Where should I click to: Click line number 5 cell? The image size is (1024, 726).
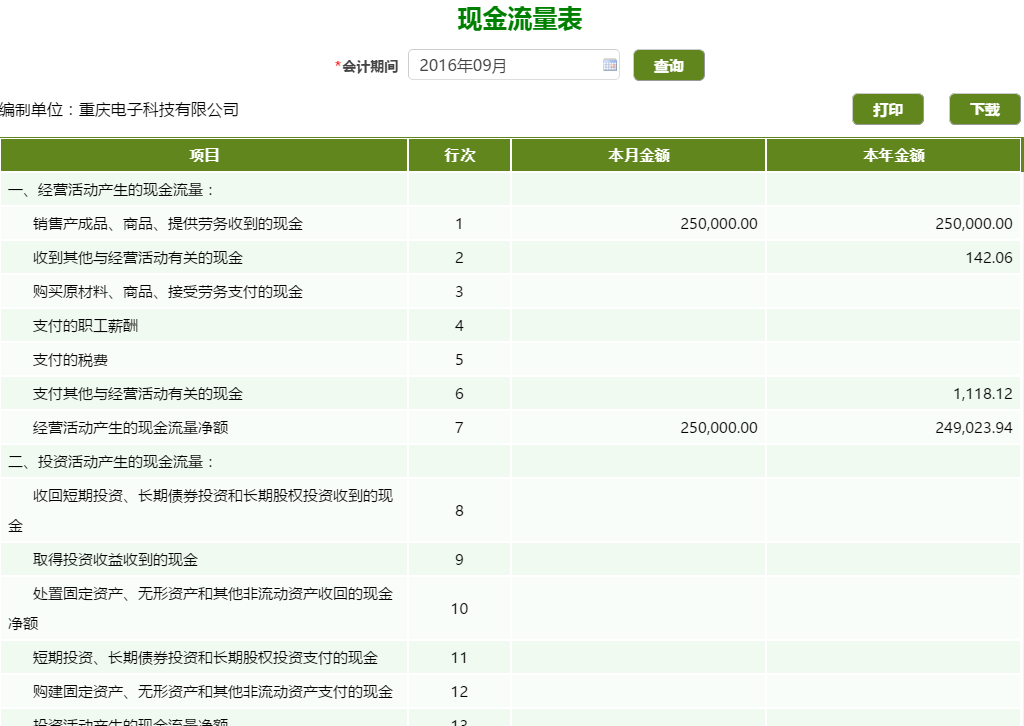point(459,360)
